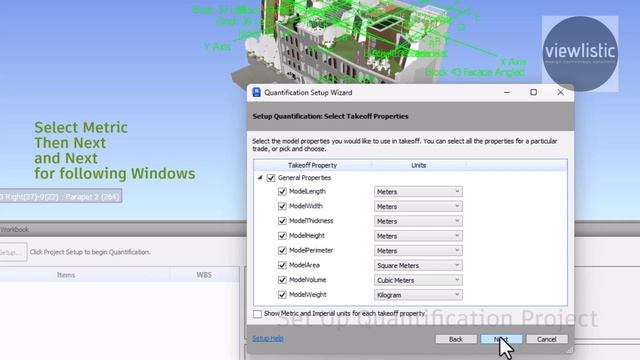Open the ModelWidth units dropdown
640x360 pixels.
(418, 206)
